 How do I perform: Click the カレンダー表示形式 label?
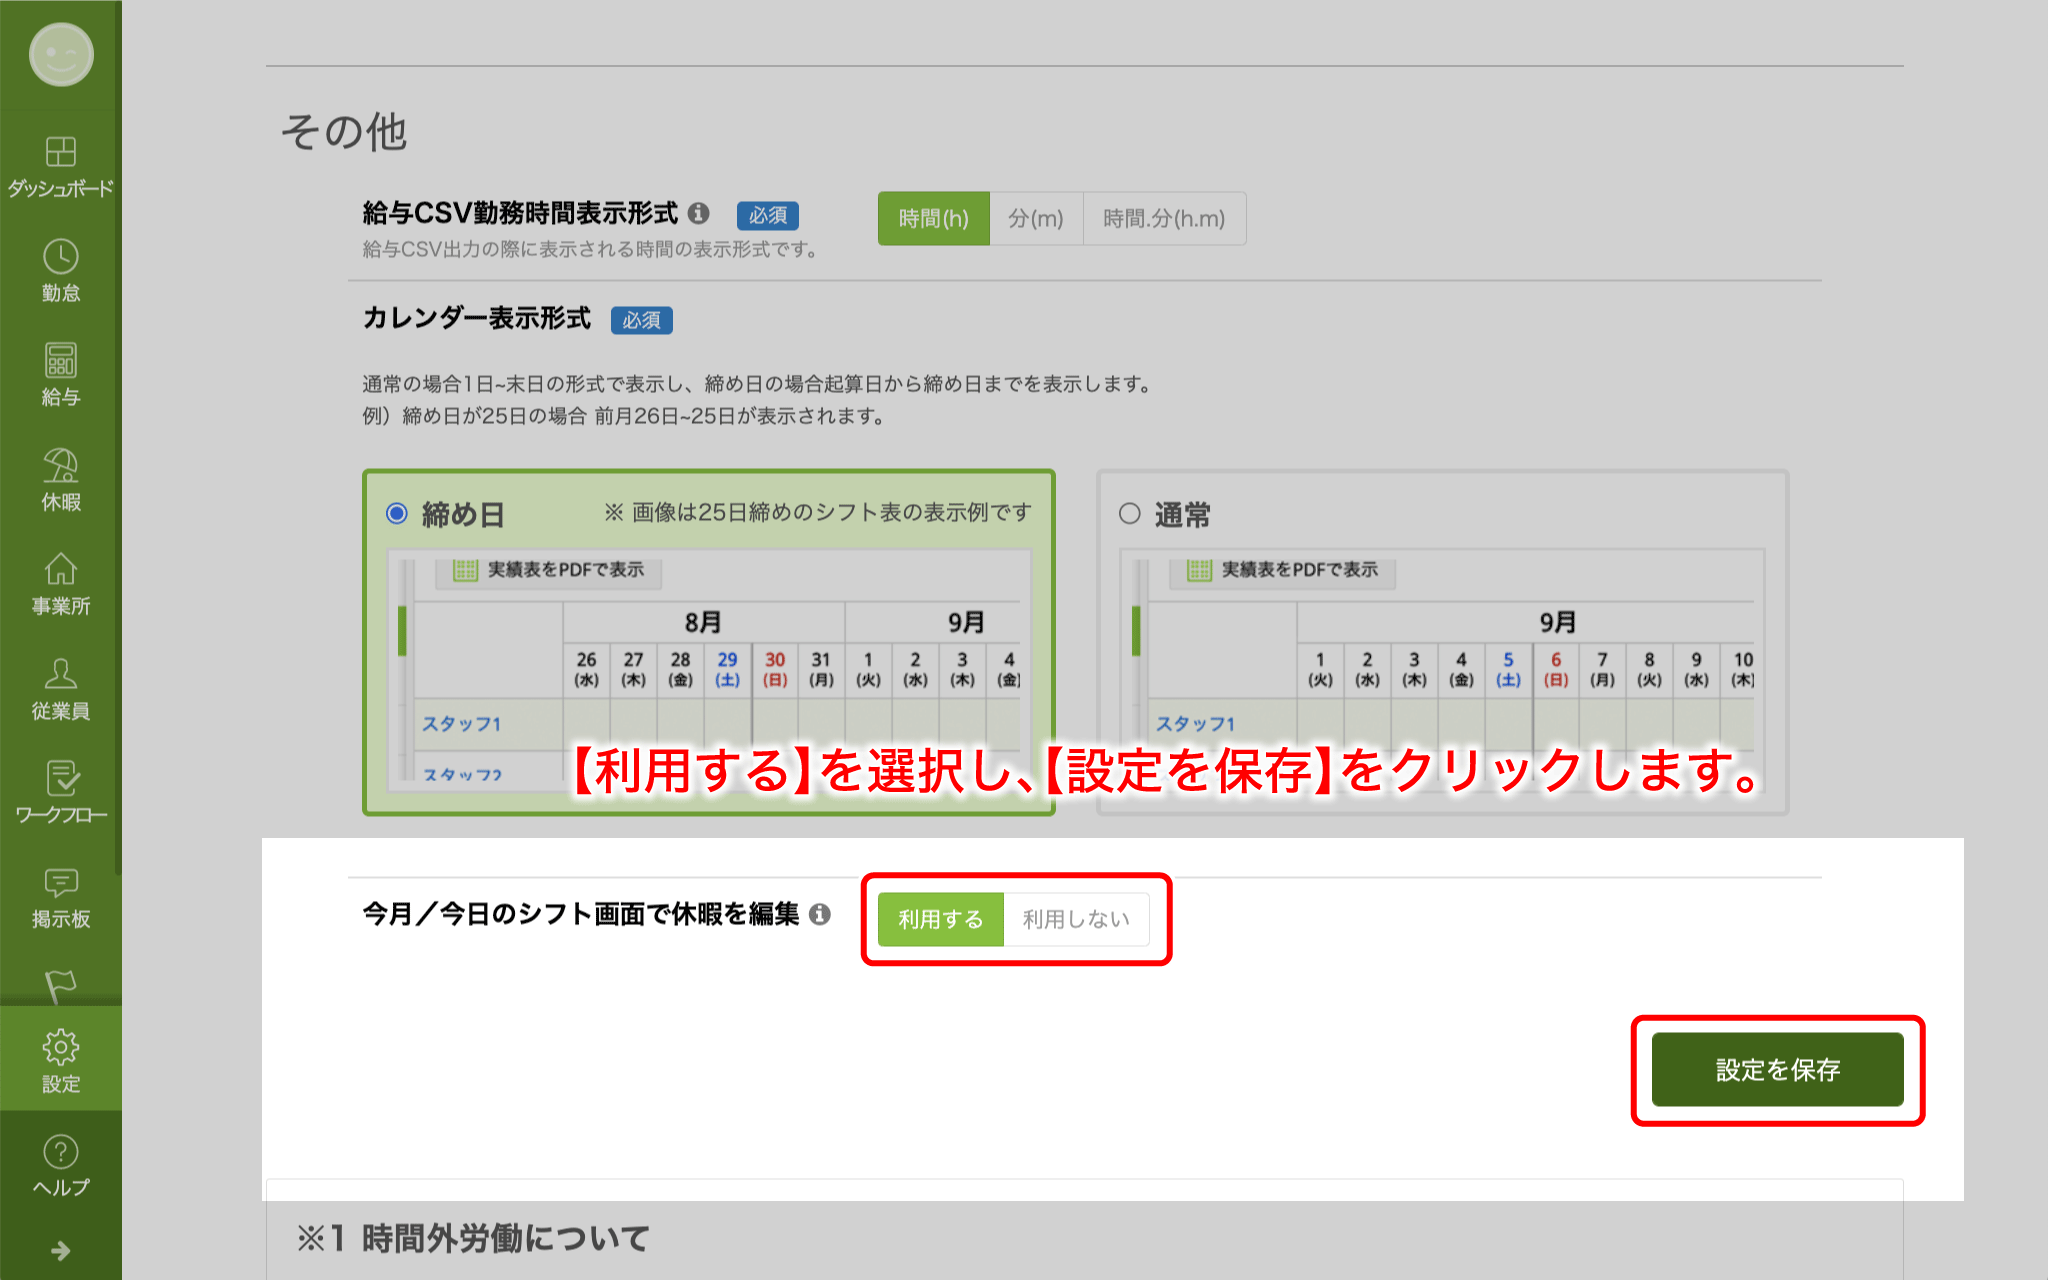477,318
